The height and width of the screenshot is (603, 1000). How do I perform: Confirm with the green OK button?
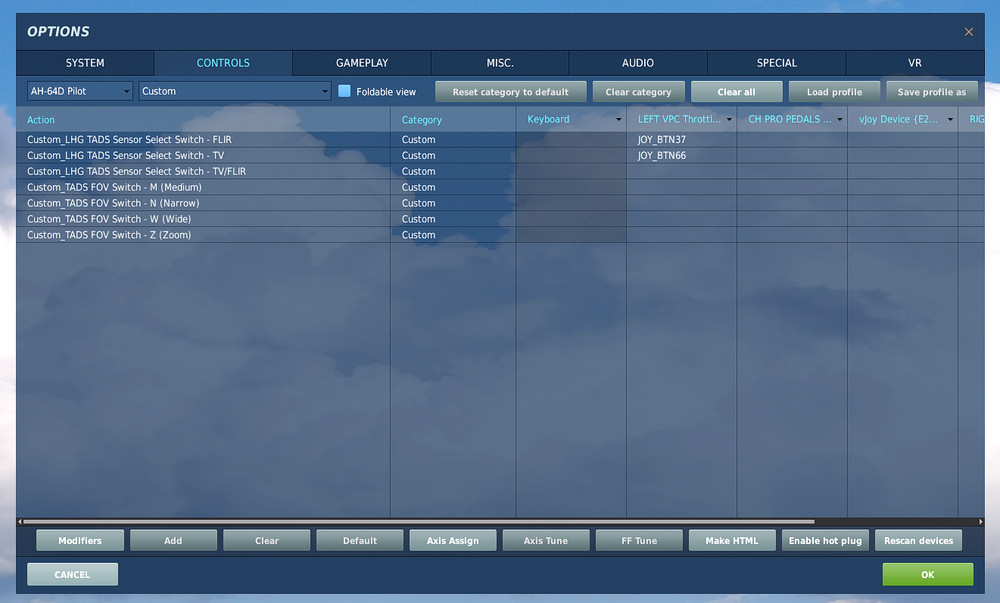(928, 574)
